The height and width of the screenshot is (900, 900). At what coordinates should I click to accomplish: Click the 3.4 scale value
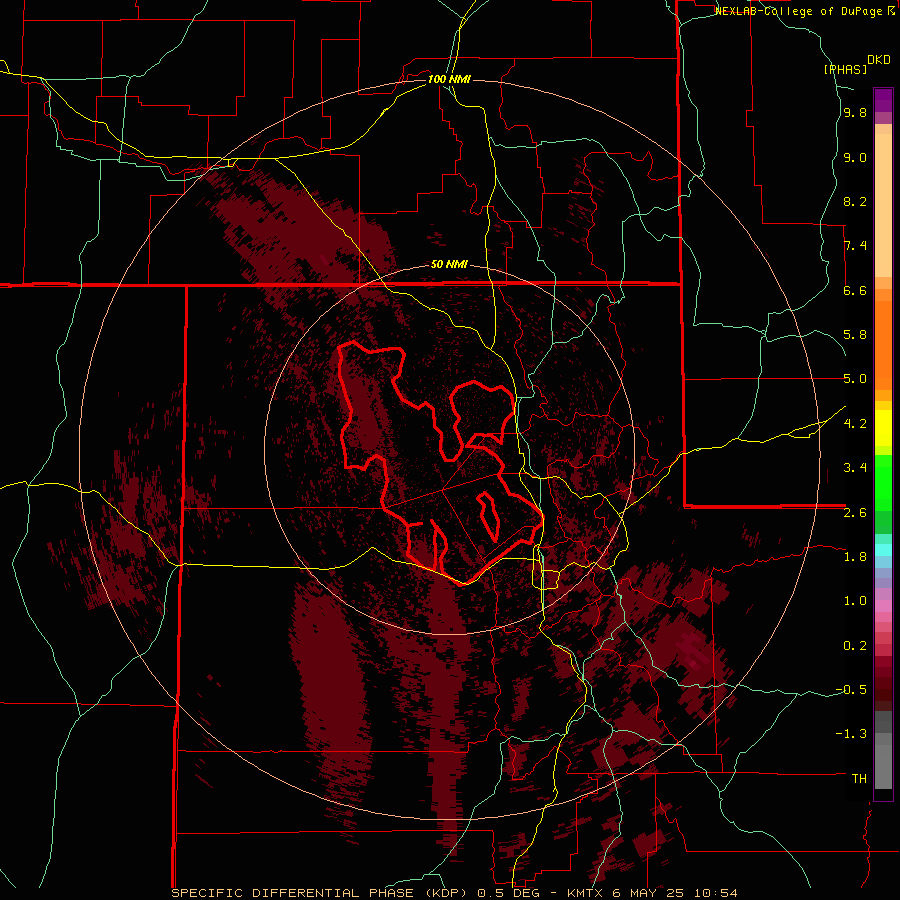click(x=855, y=468)
